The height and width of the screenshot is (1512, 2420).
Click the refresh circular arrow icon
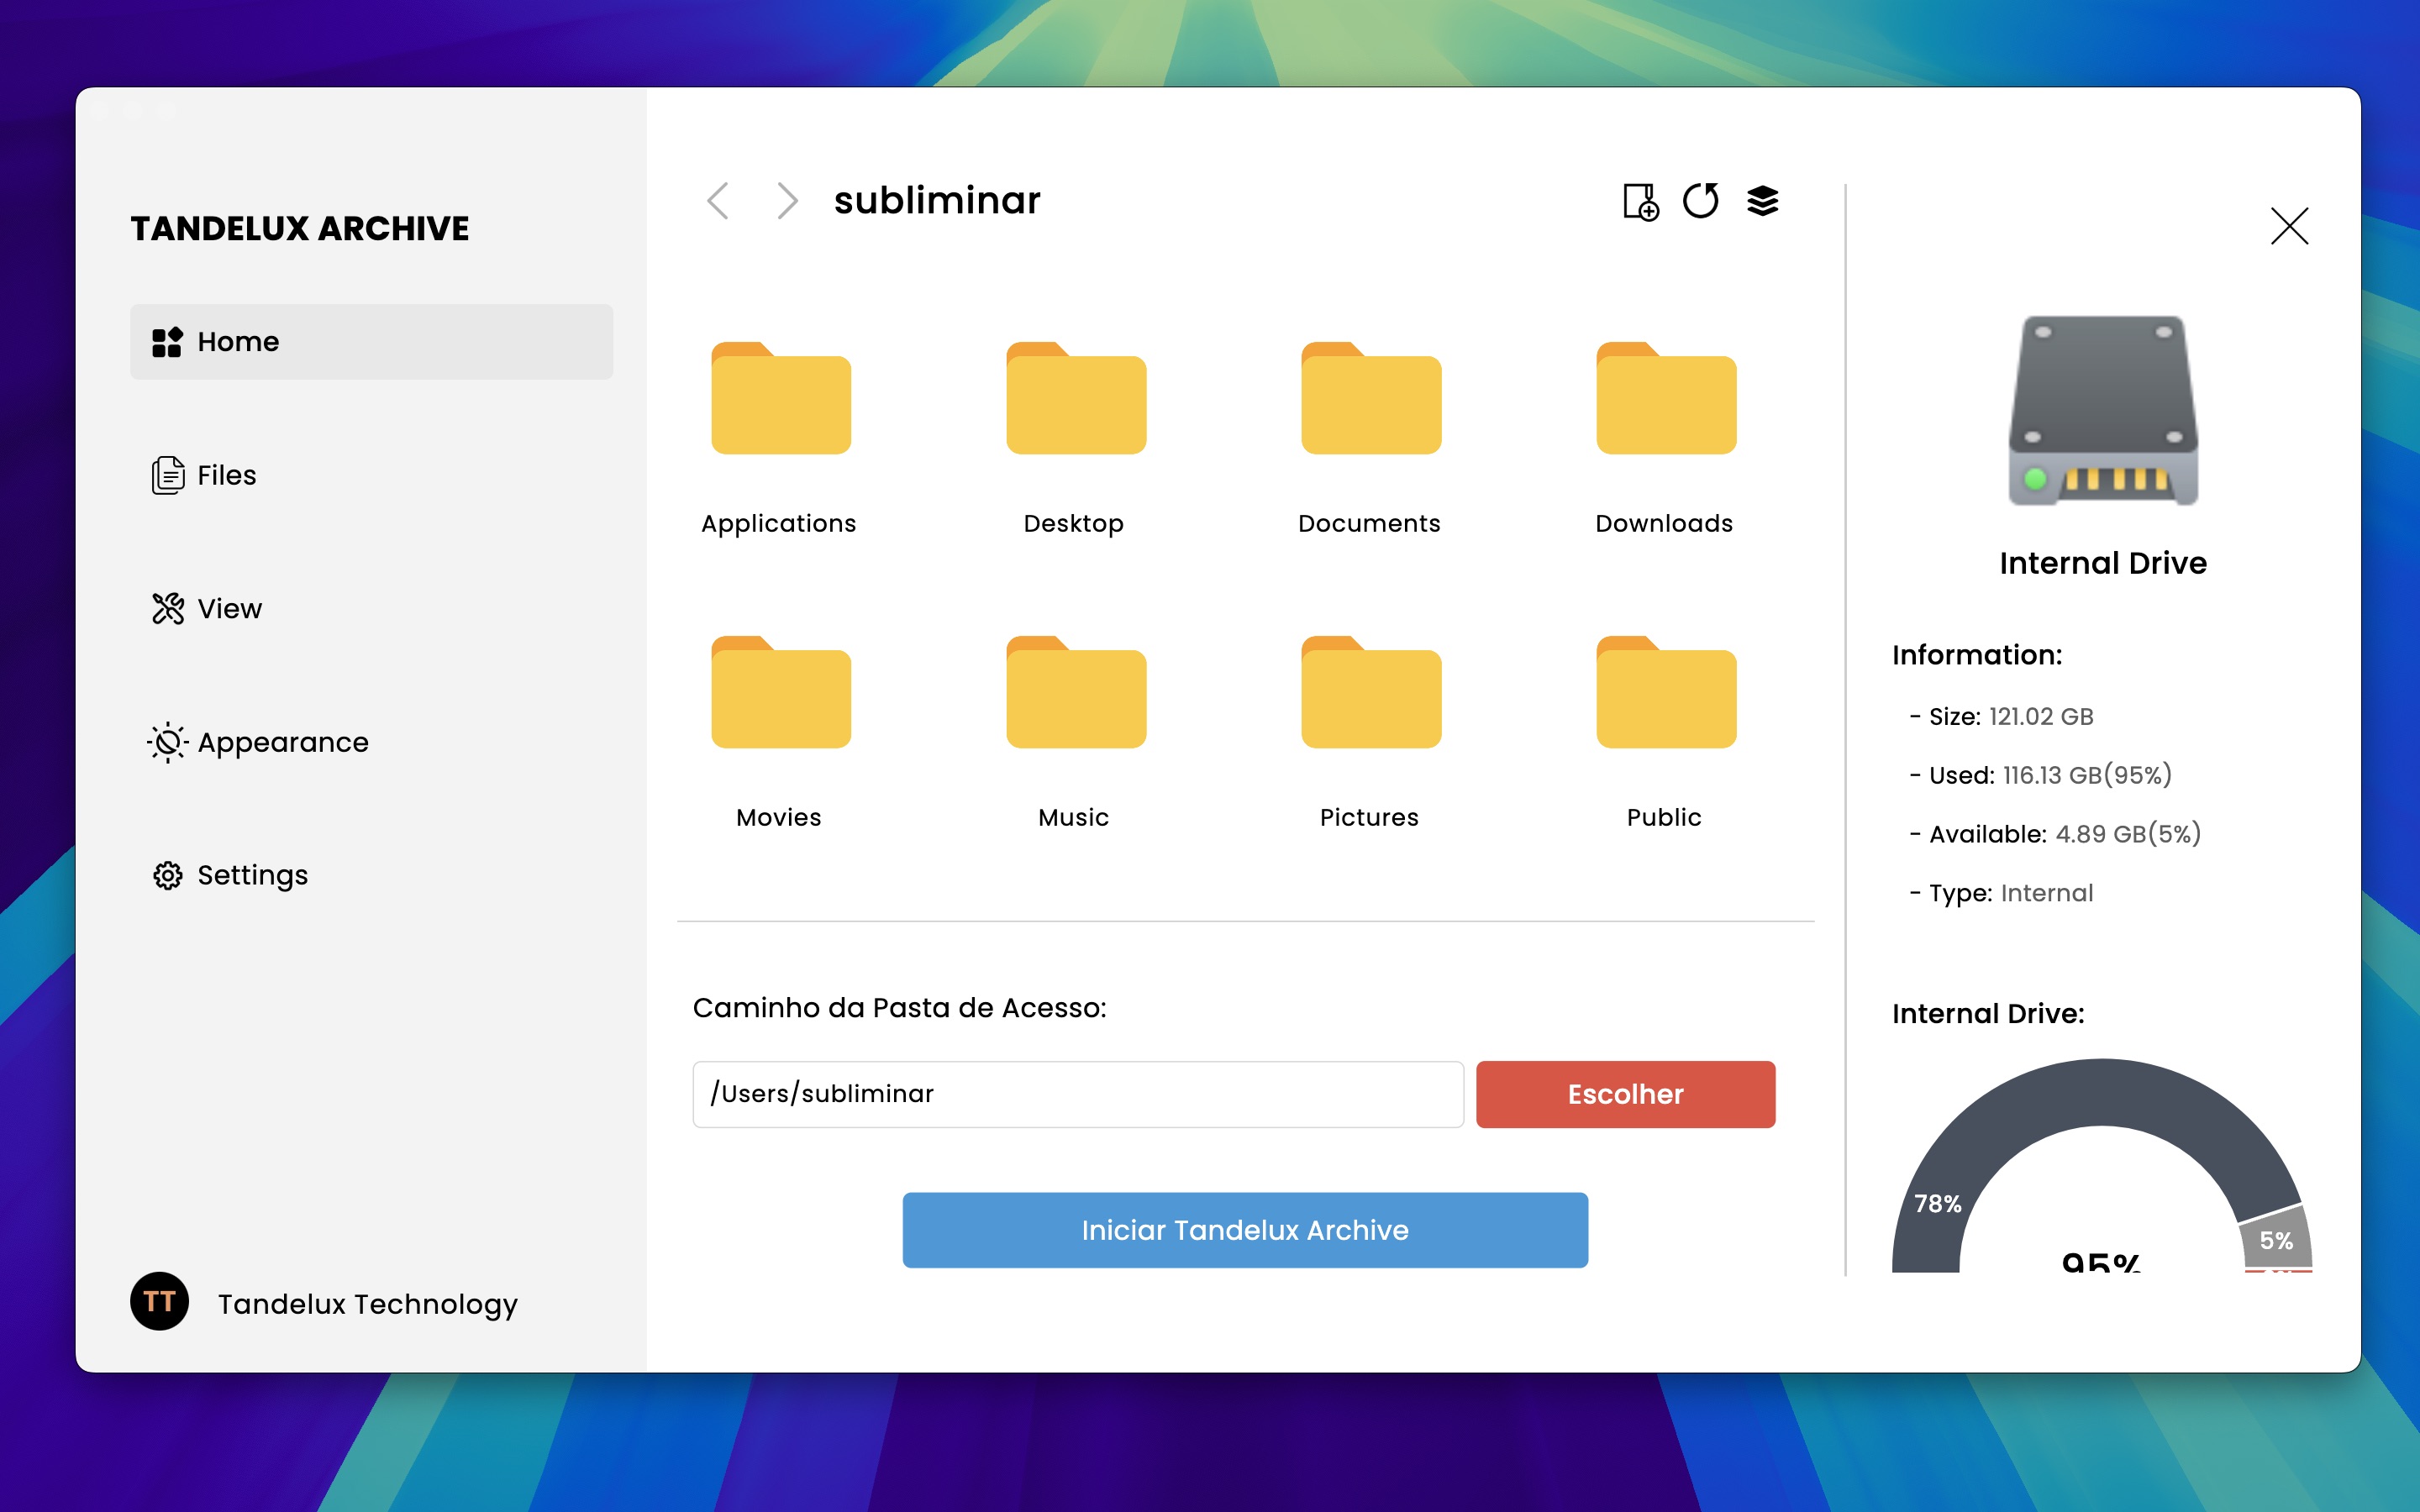tap(1700, 201)
